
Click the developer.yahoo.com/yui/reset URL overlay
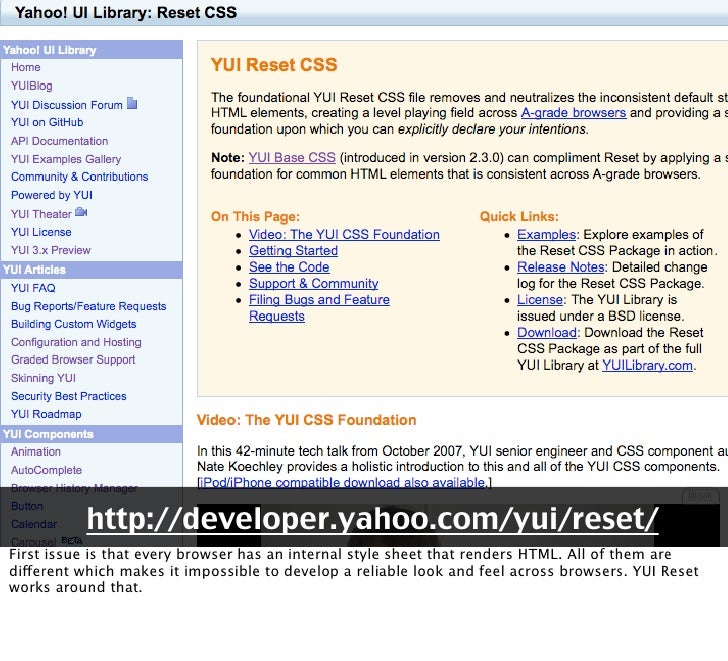372,518
